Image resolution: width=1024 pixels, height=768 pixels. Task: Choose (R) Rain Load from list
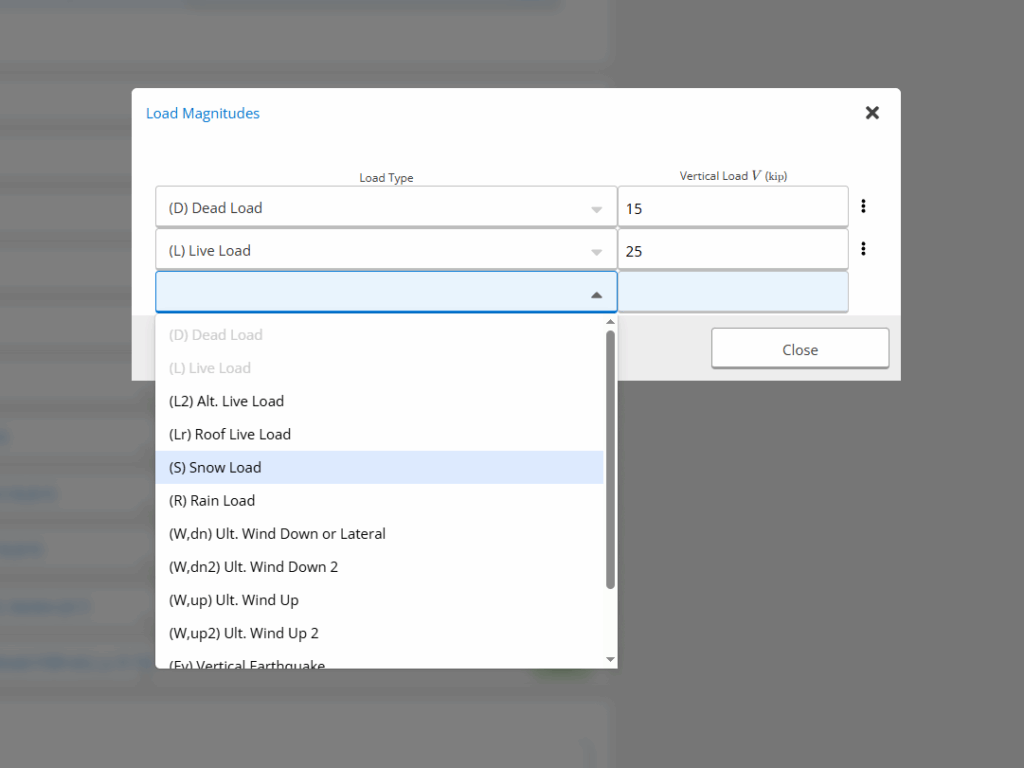coord(212,500)
